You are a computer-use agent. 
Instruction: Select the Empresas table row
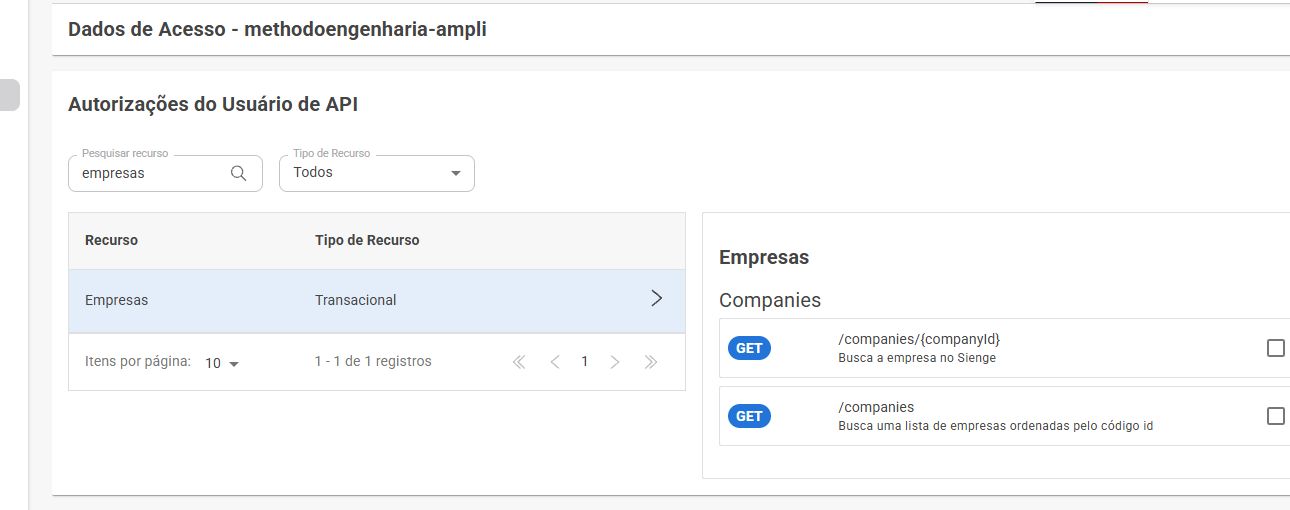click(x=377, y=299)
